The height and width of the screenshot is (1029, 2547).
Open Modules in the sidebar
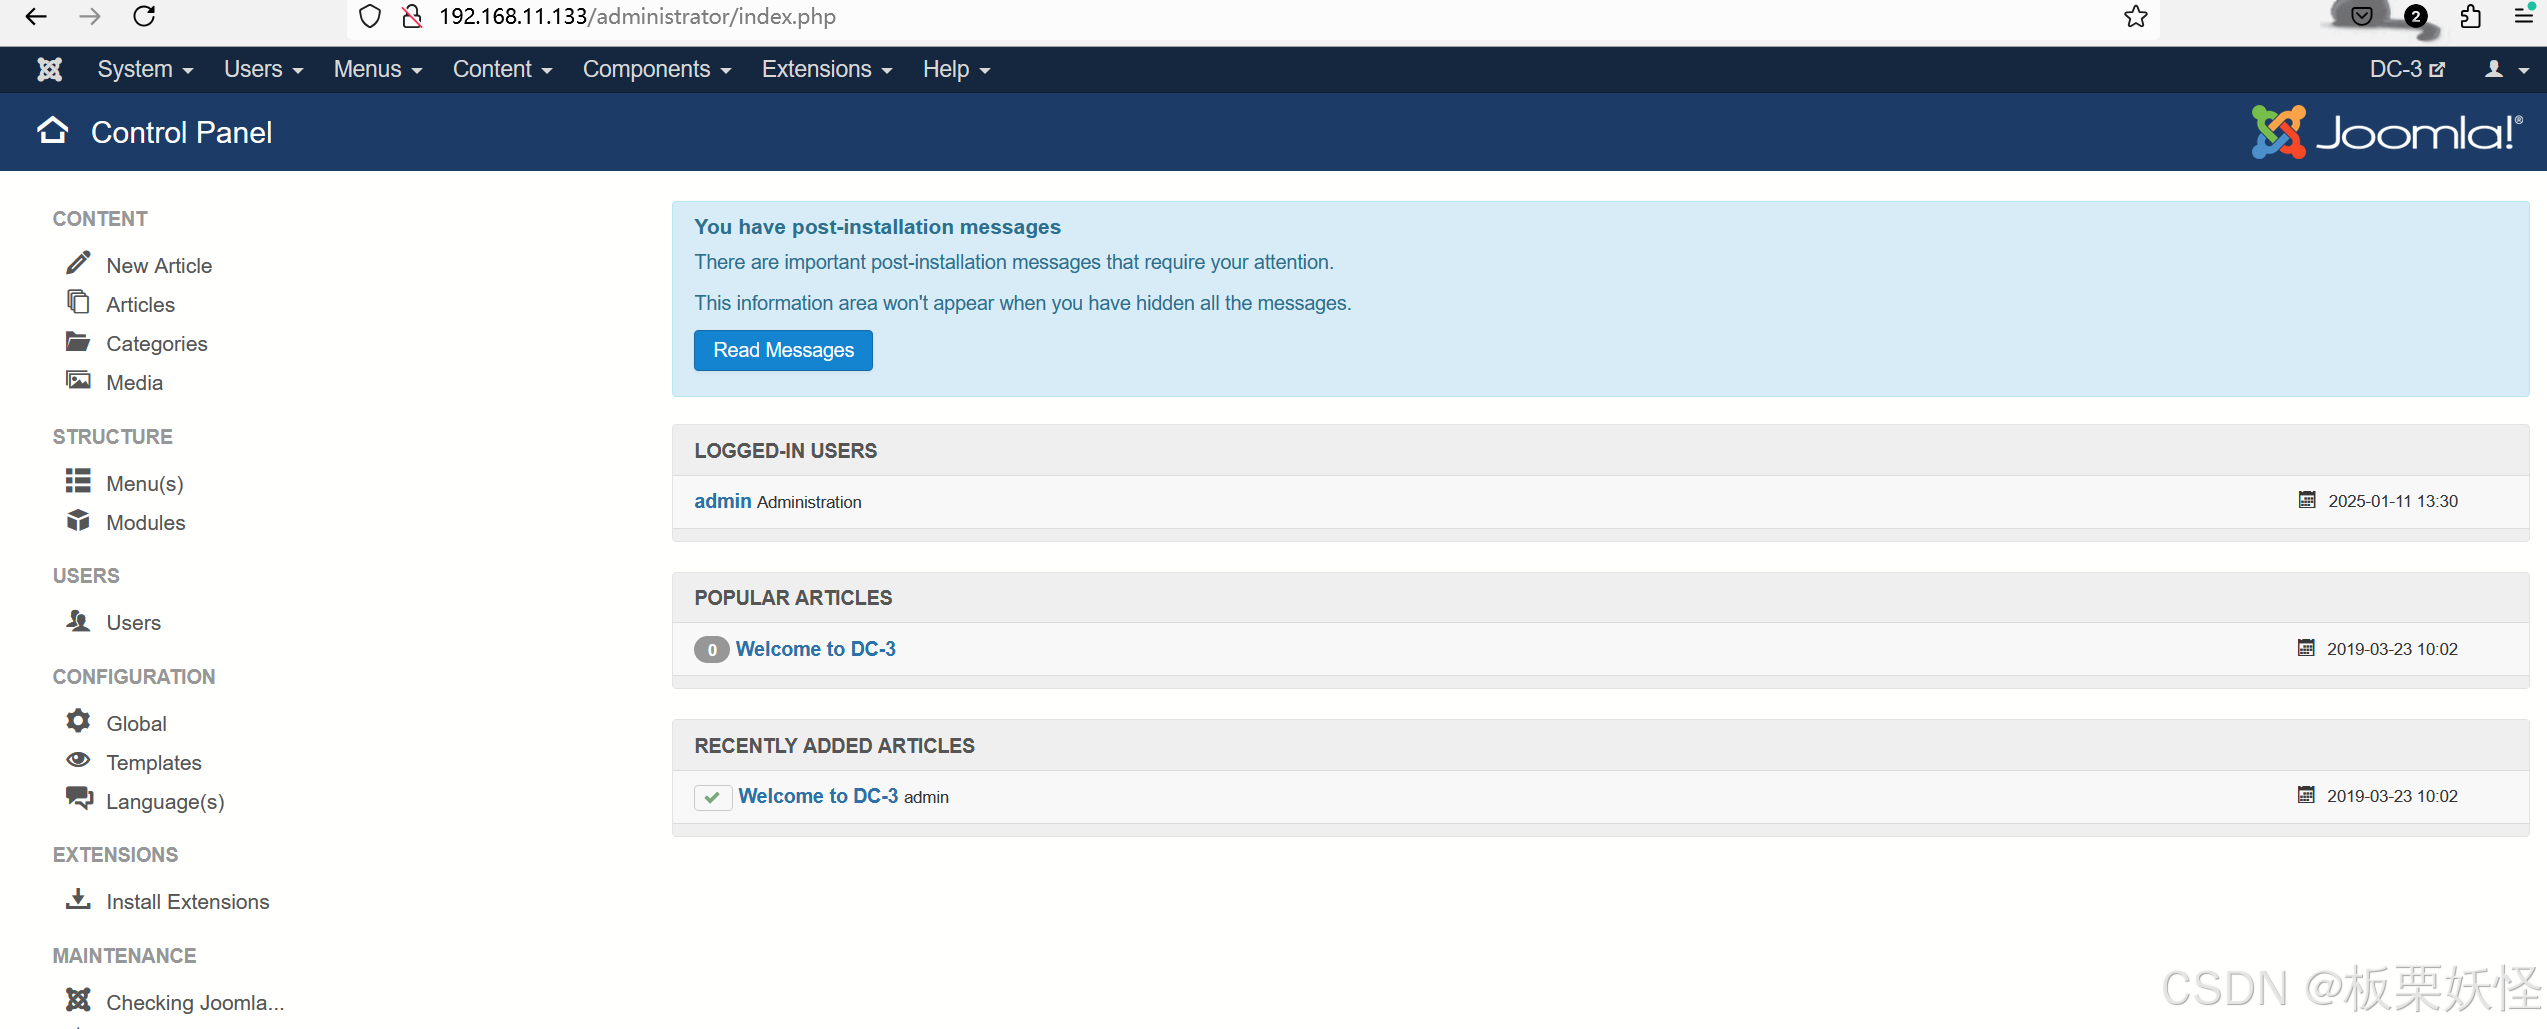click(x=146, y=523)
